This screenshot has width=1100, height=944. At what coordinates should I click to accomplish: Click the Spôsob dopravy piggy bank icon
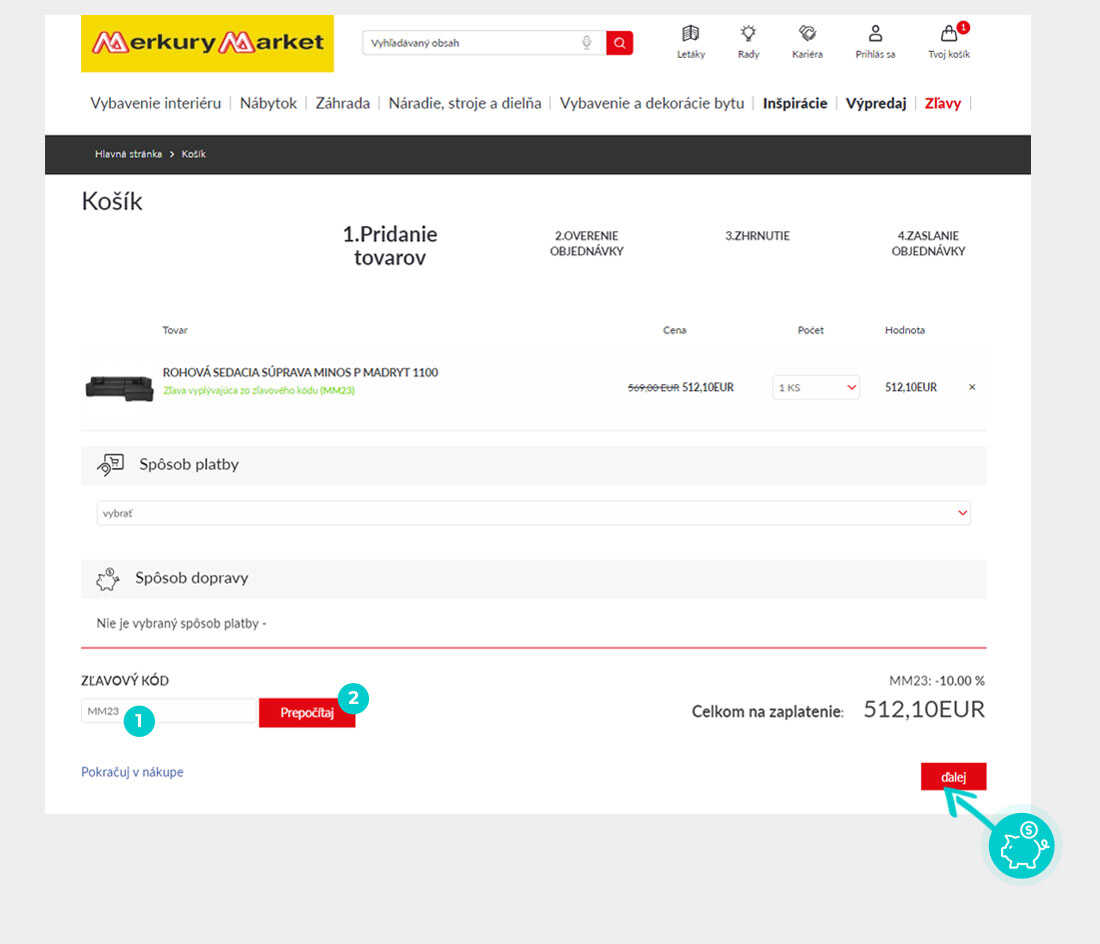108,579
